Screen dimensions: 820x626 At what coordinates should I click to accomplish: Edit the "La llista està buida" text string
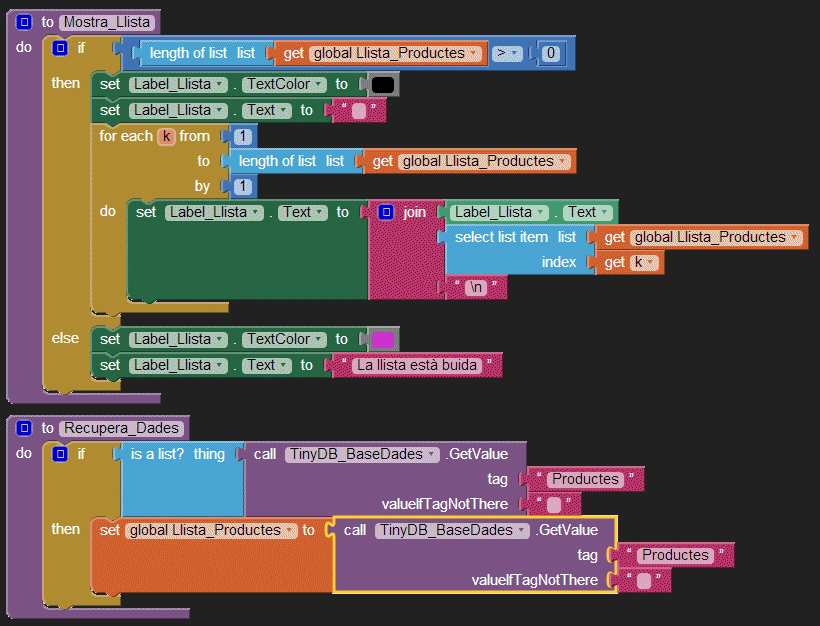[419, 365]
